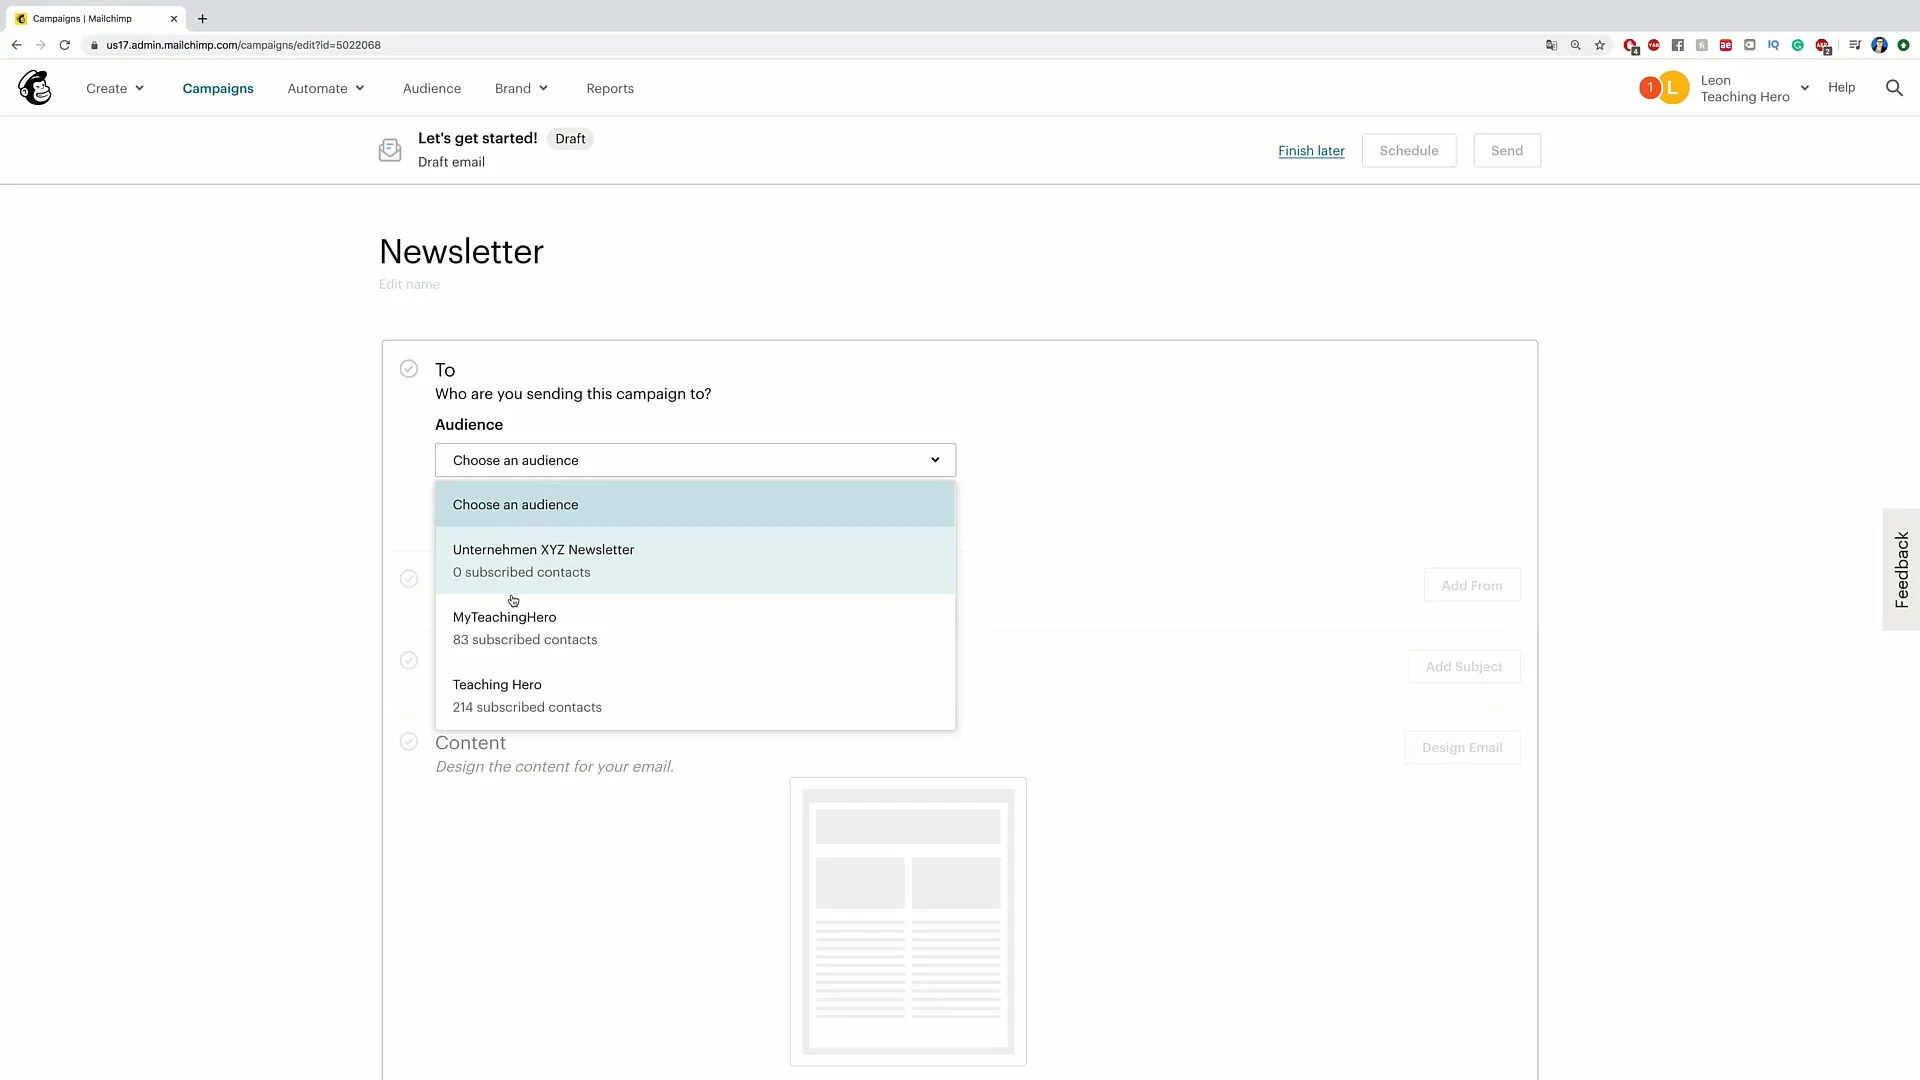Open the Automate menu

[326, 87]
